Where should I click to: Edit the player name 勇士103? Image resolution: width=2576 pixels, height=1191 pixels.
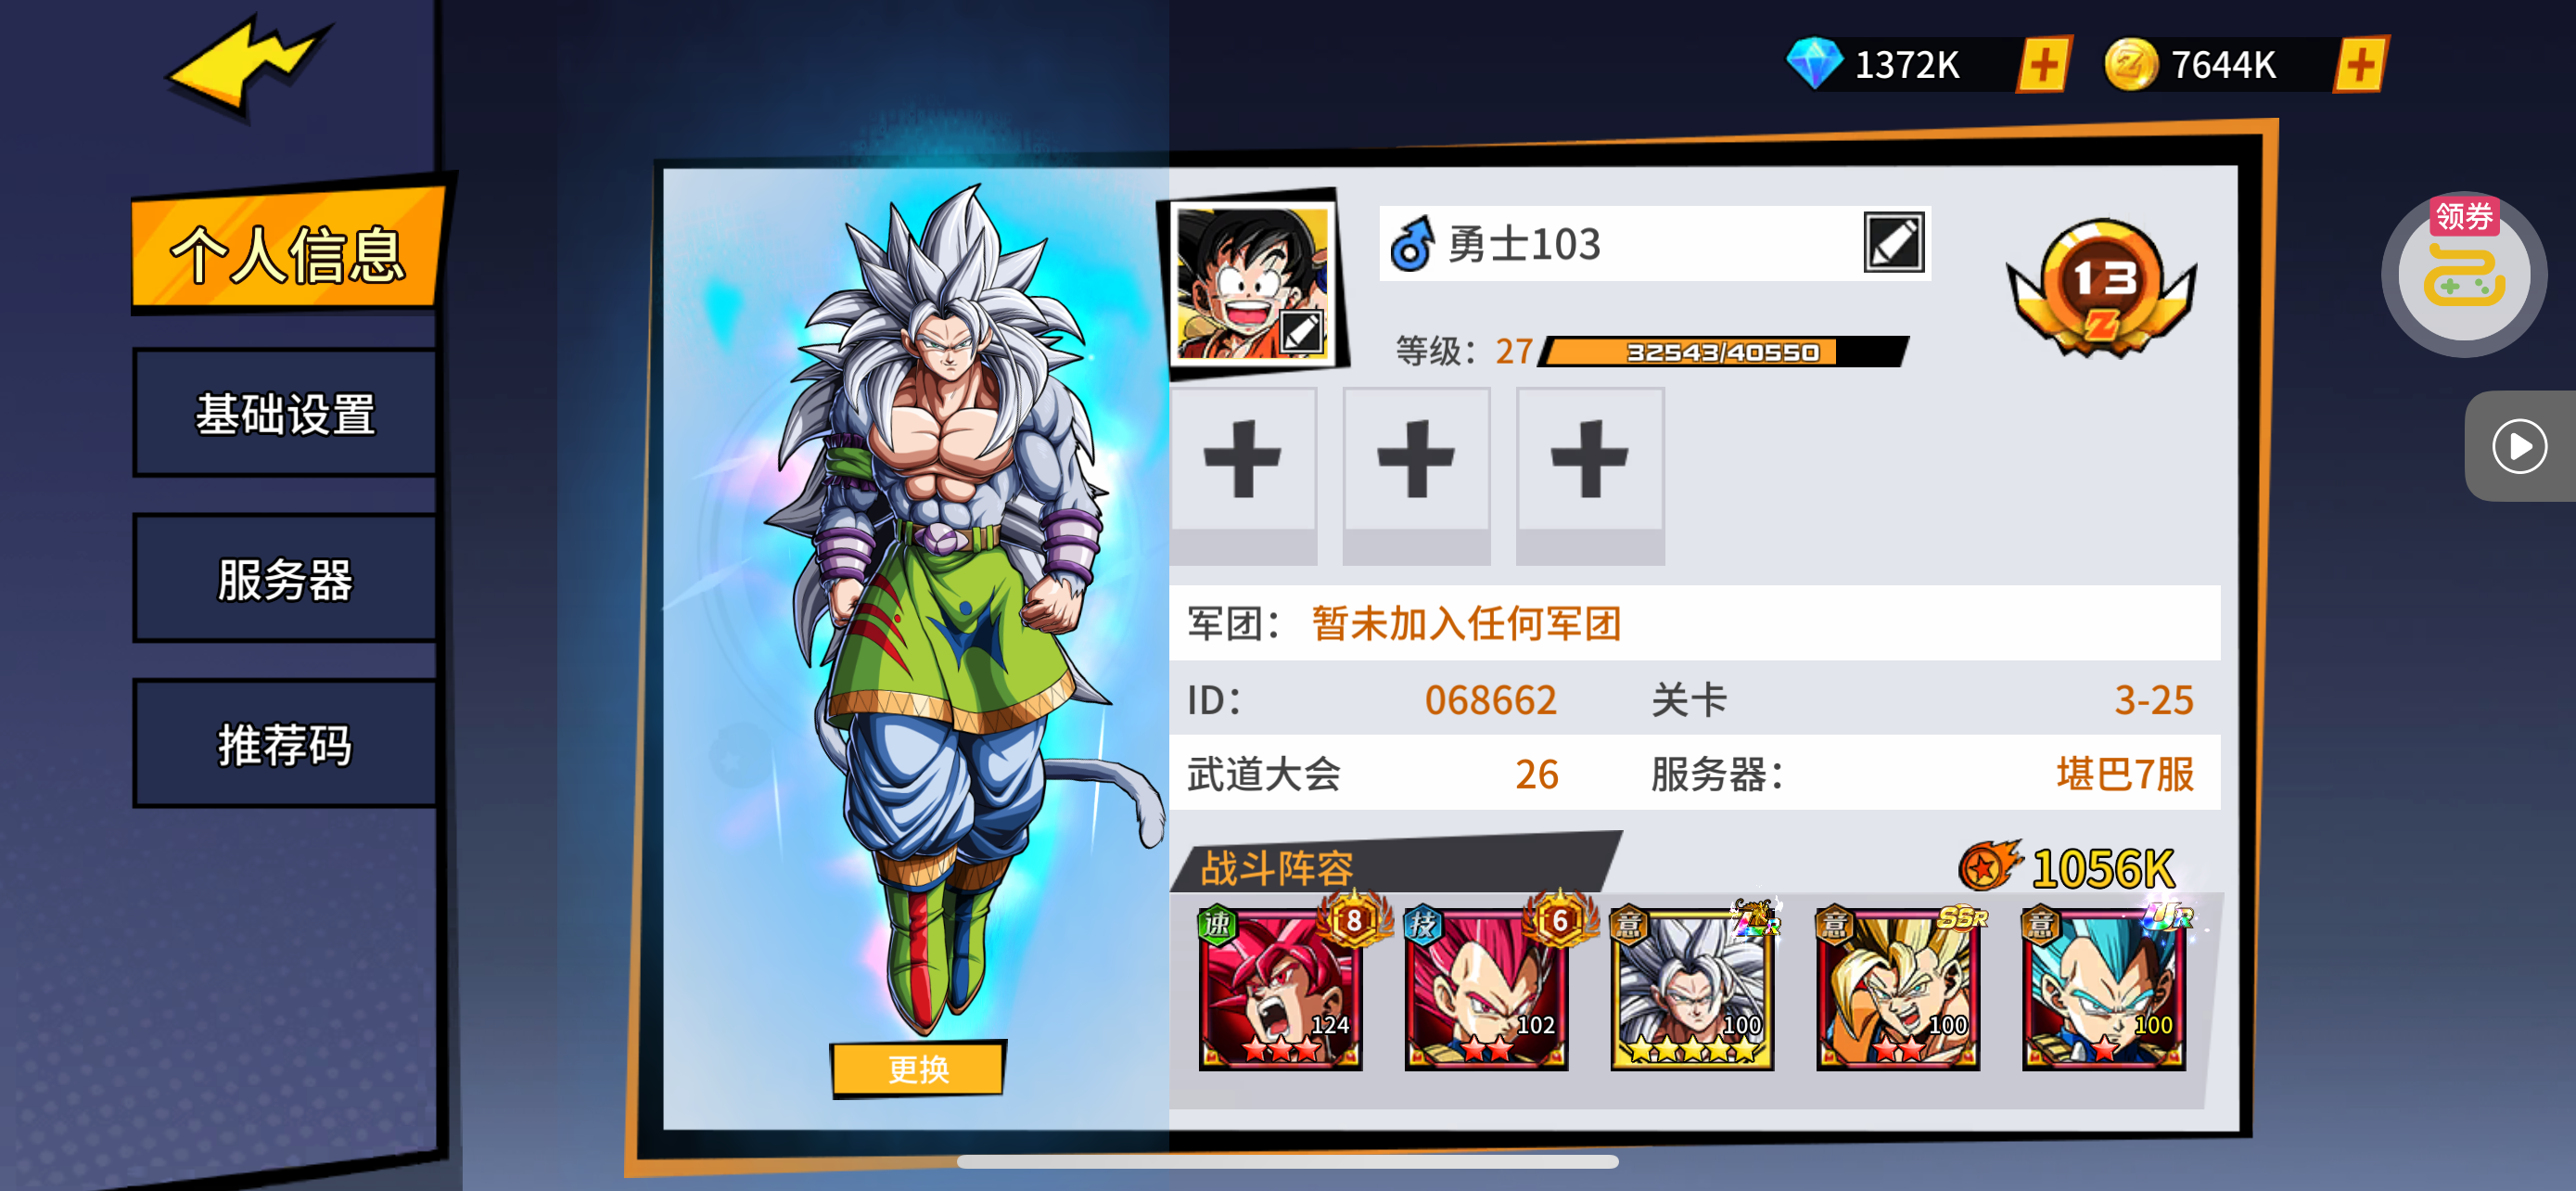[1893, 243]
